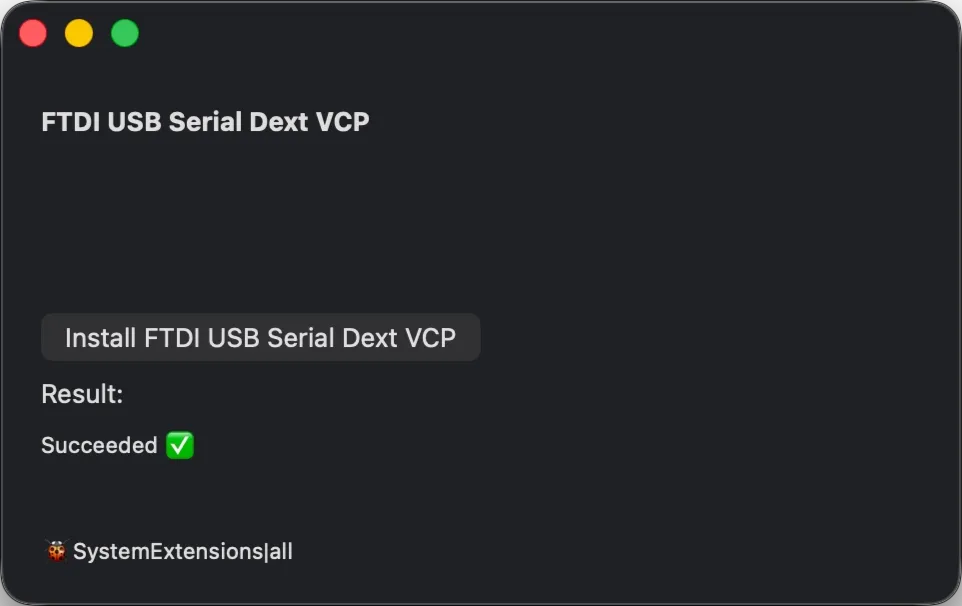Click the ladybug debug icon
Viewport: 962px width, 606px height.
(56, 551)
